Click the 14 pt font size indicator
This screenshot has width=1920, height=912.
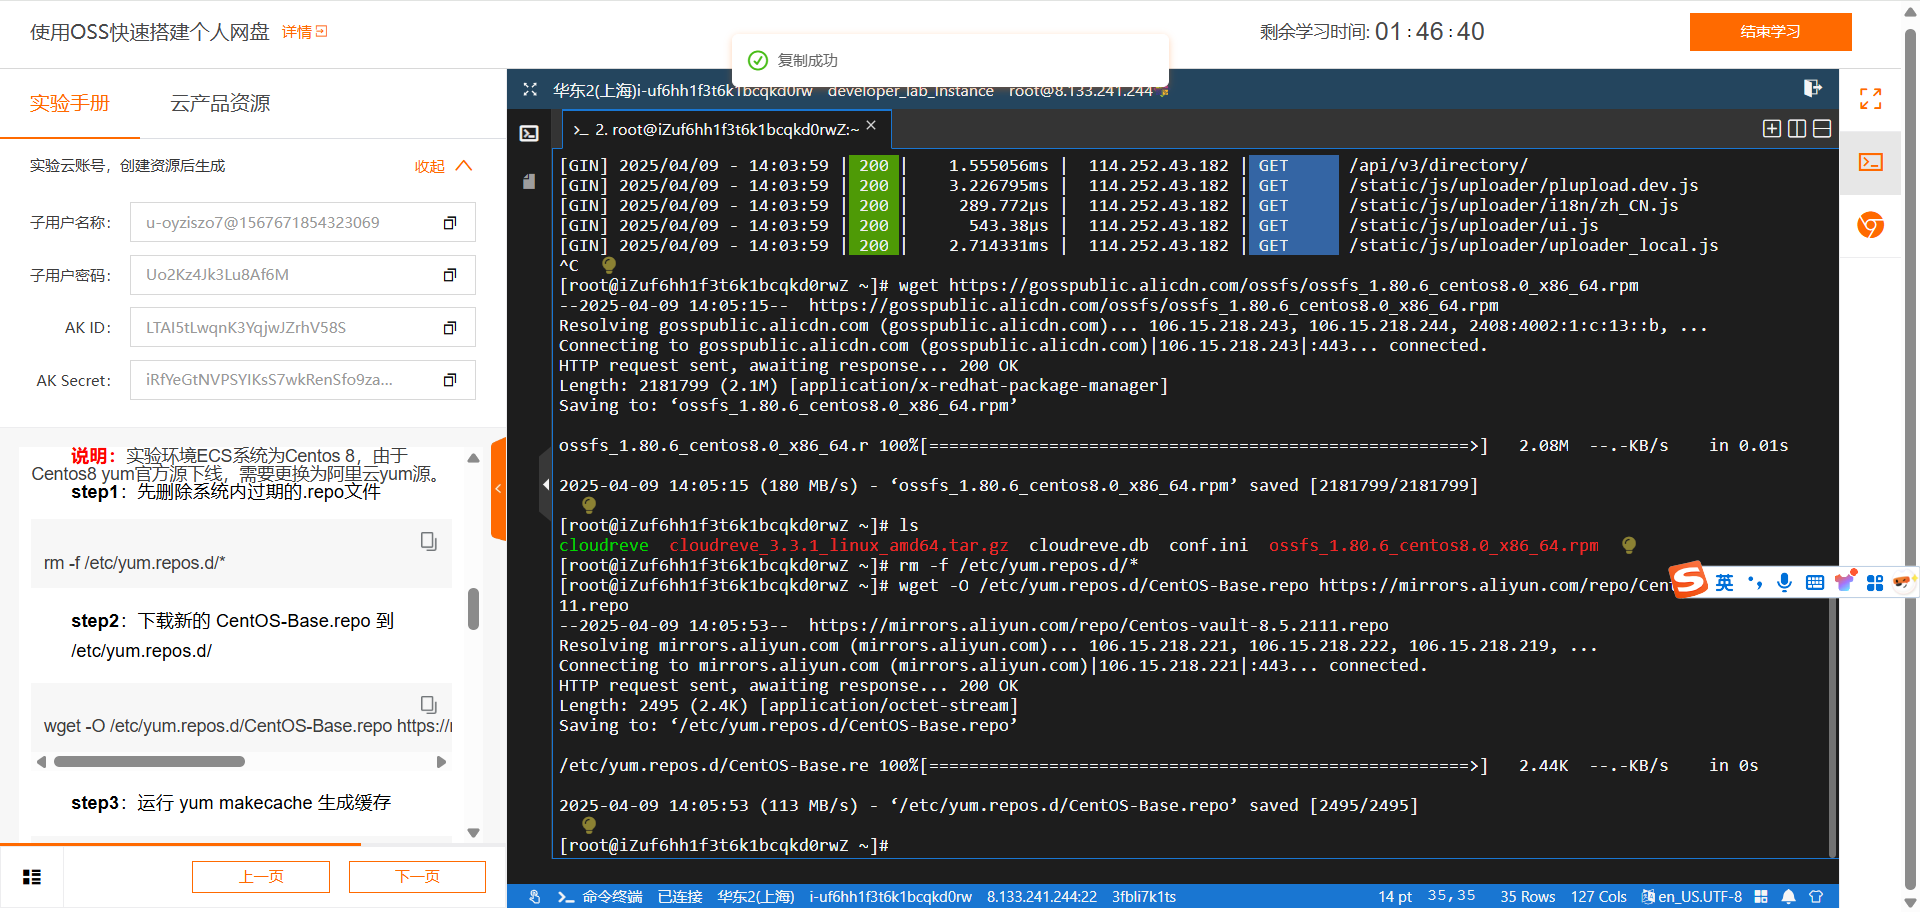(x=1395, y=897)
